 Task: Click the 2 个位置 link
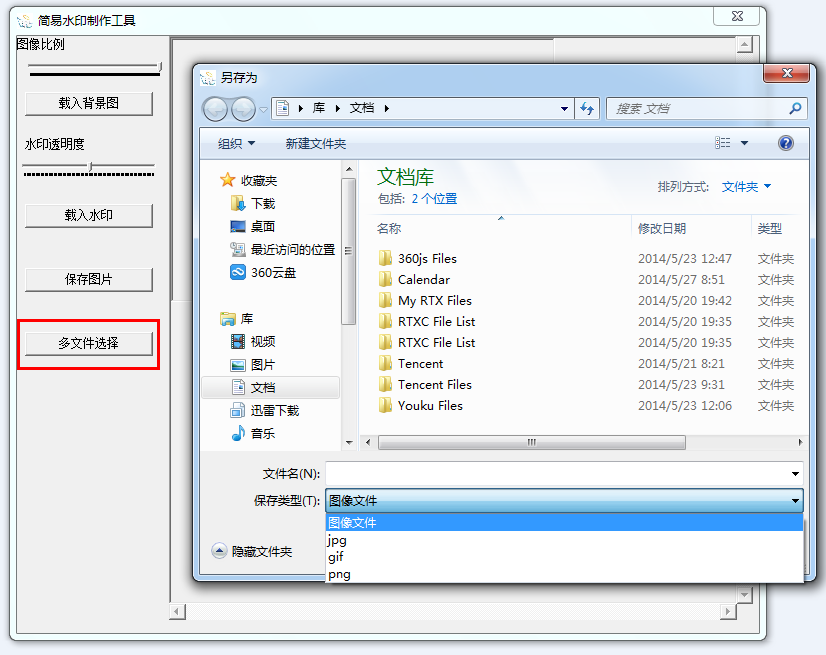tap(434, 199)
